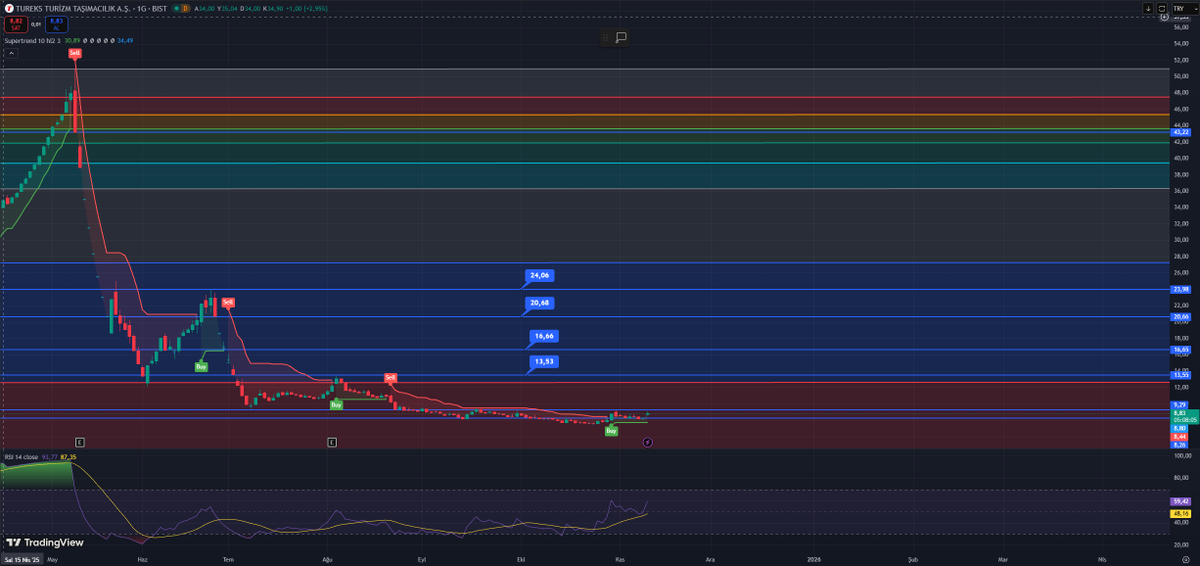Screen dimensions: 1200x566
Task: Click the 0,01 spread value between SAT and AL
Action: click(x=35, y=25)
